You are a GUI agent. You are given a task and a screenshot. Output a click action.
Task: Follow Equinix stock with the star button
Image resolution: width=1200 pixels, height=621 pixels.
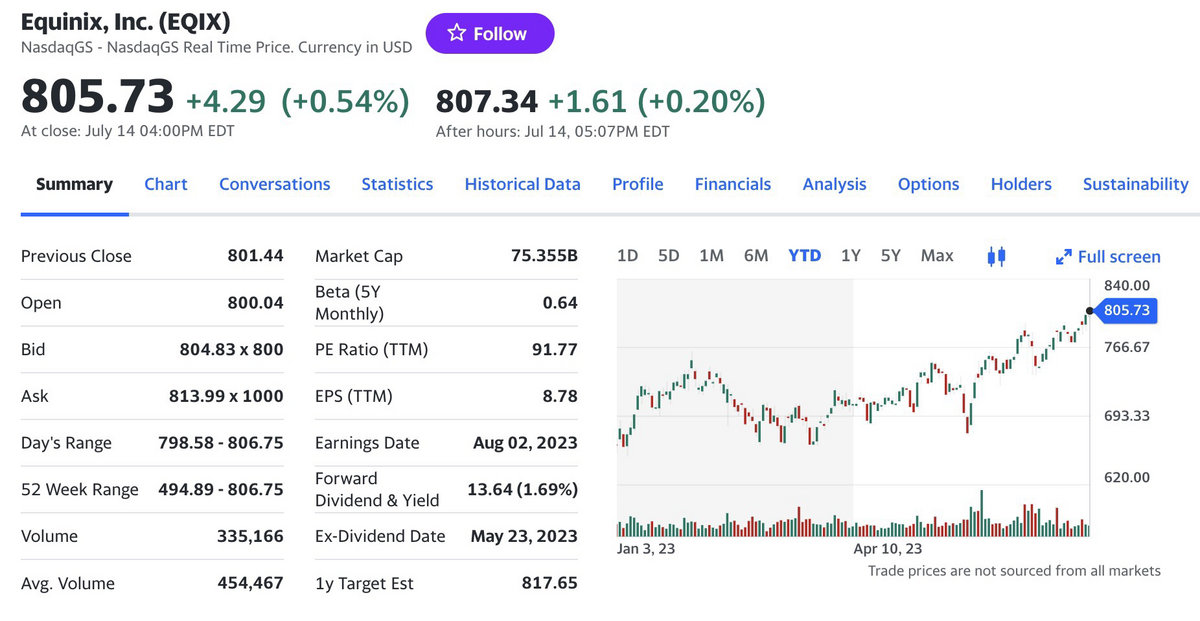[489, 33]
